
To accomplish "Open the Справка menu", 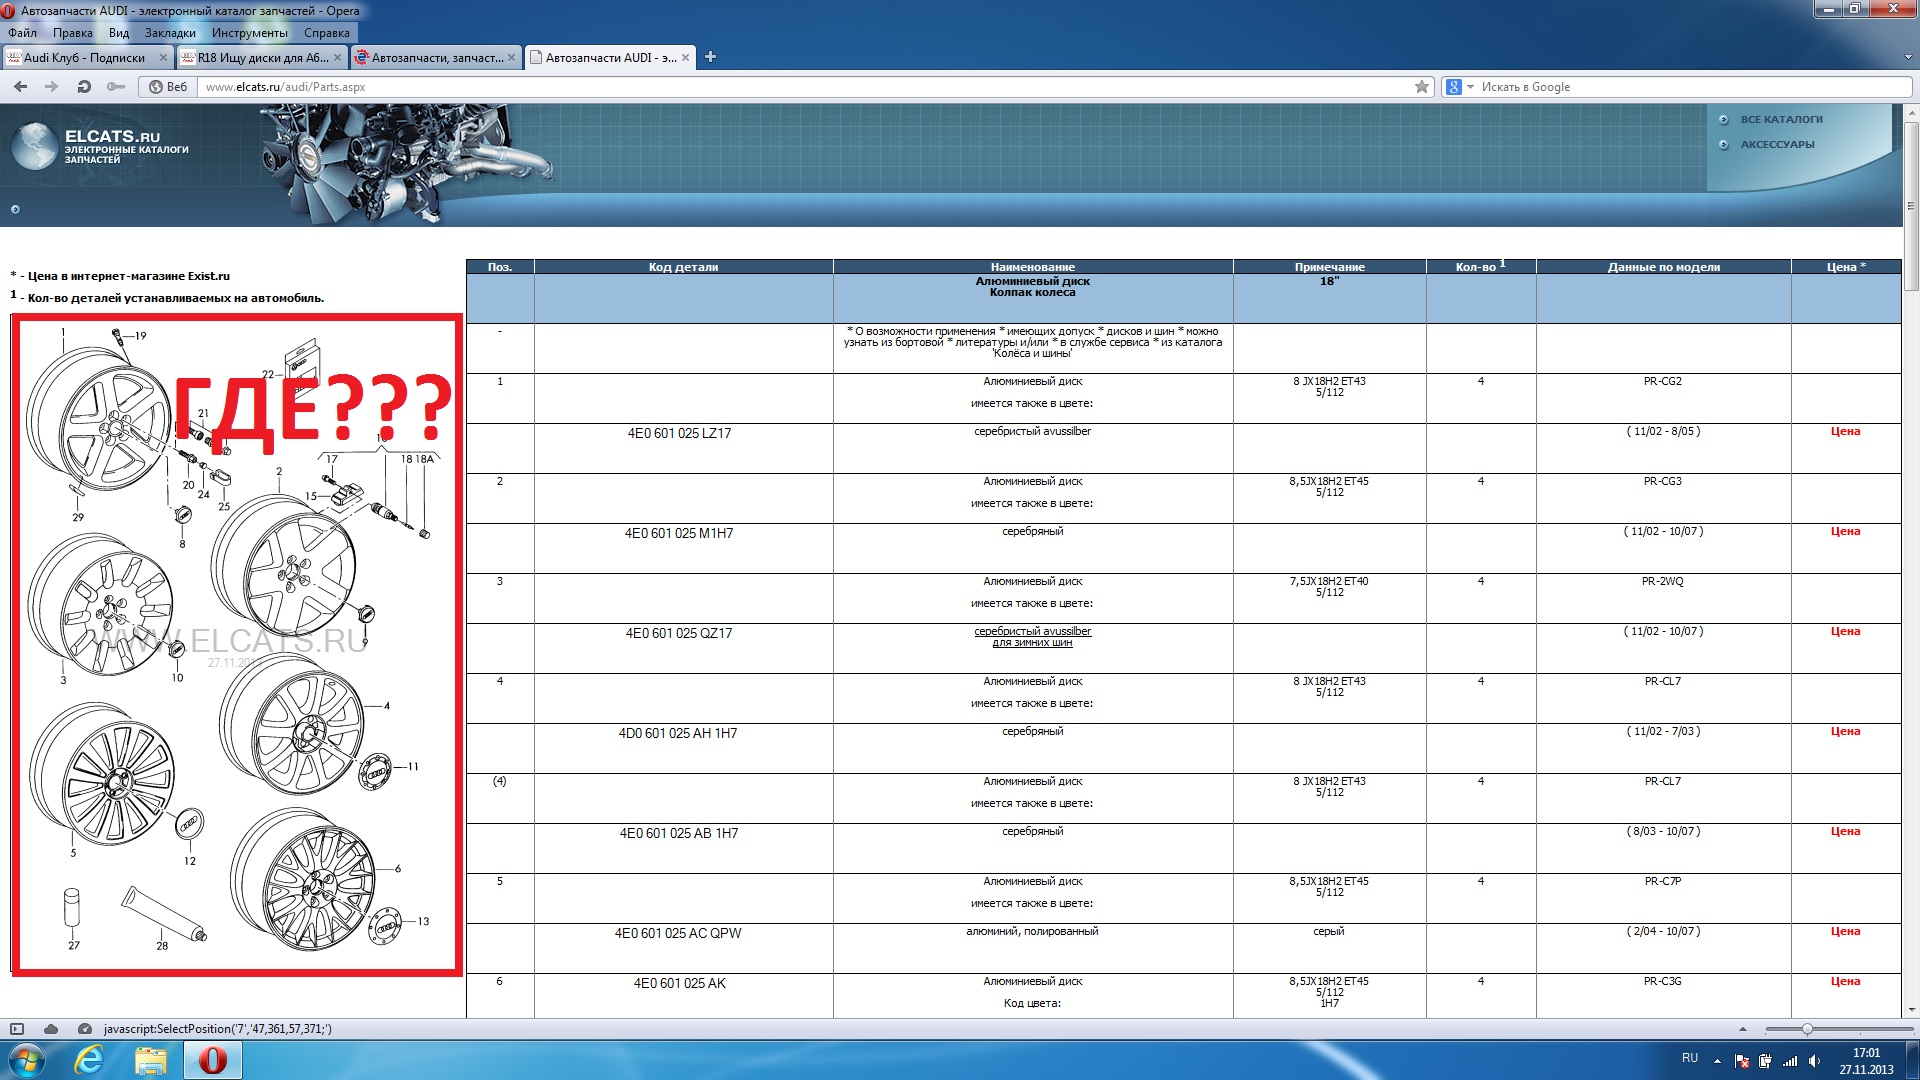I will tap(327, 33).
